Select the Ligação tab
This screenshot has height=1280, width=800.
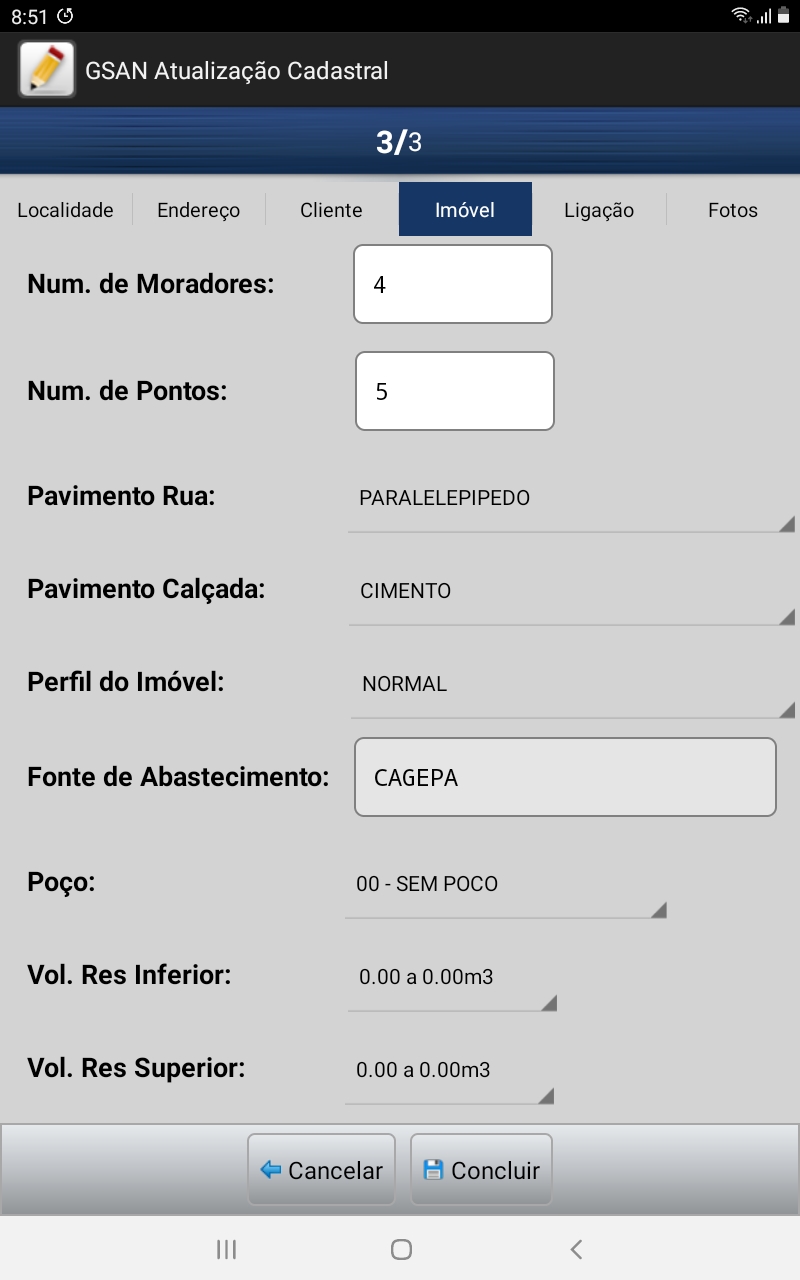tap(599, 210)
